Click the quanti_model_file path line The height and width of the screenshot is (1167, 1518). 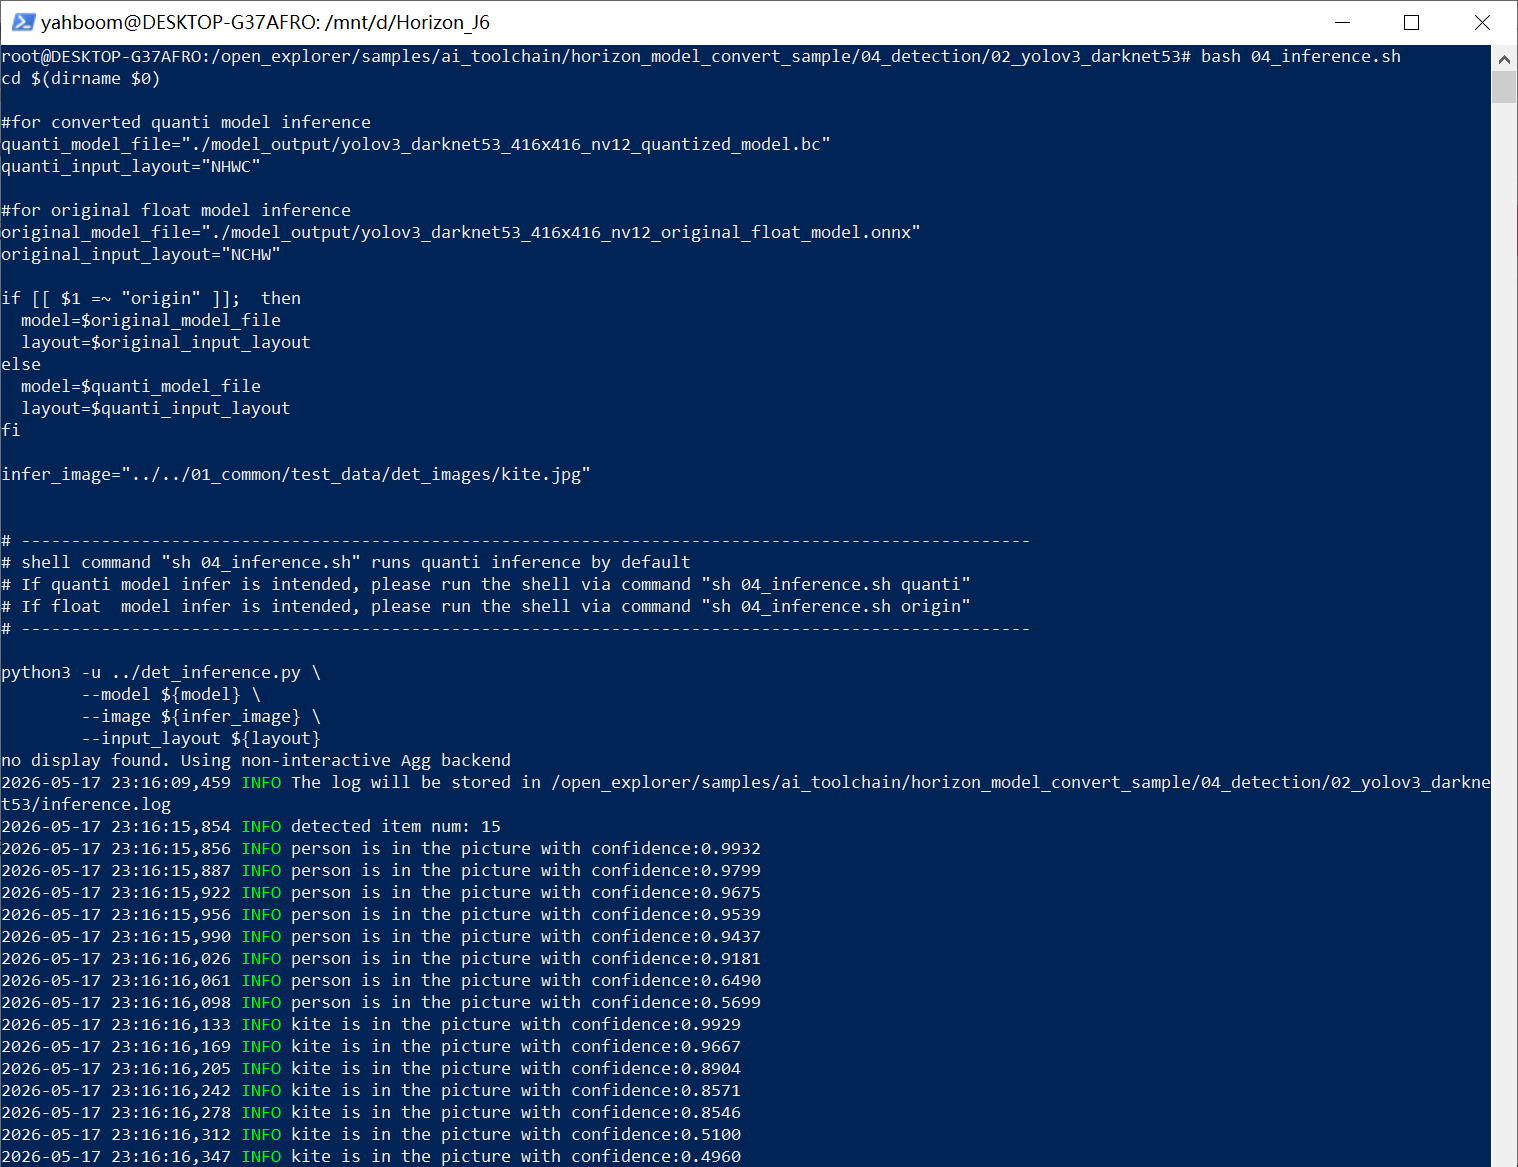416,144
